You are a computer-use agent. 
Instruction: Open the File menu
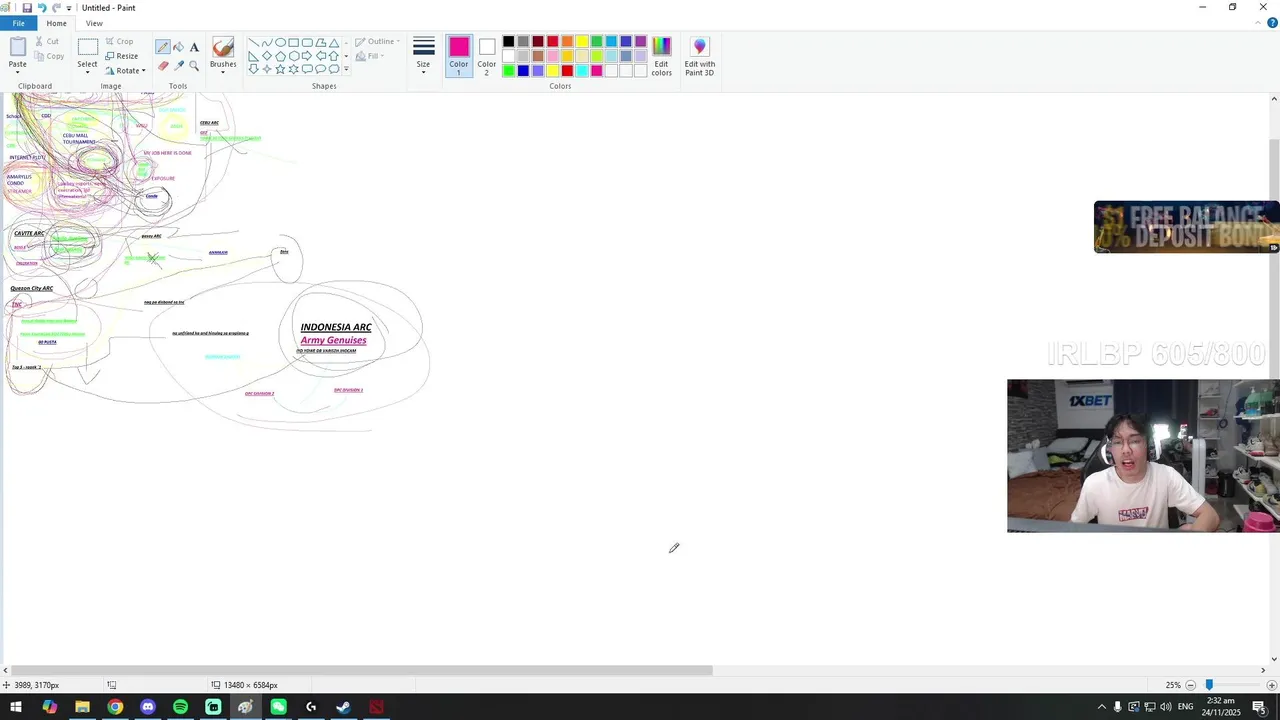coord(18,23)
